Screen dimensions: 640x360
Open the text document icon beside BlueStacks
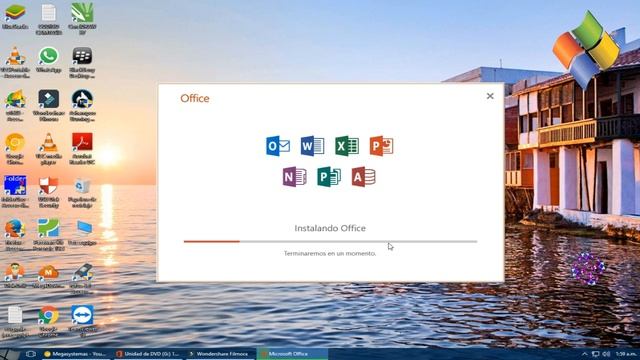pyautogui.click(x=49, y=18)
